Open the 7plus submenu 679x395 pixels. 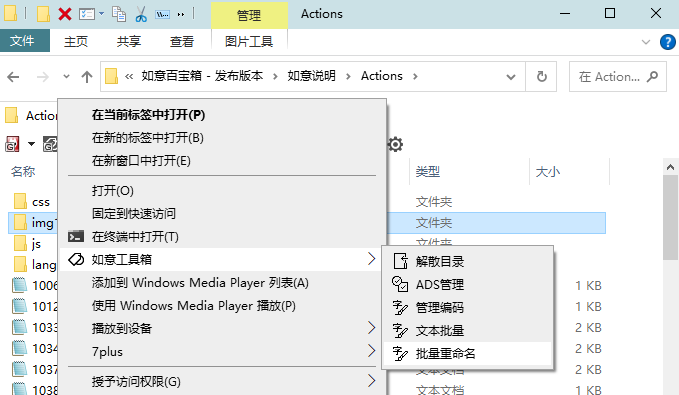(x=222, y=351)
